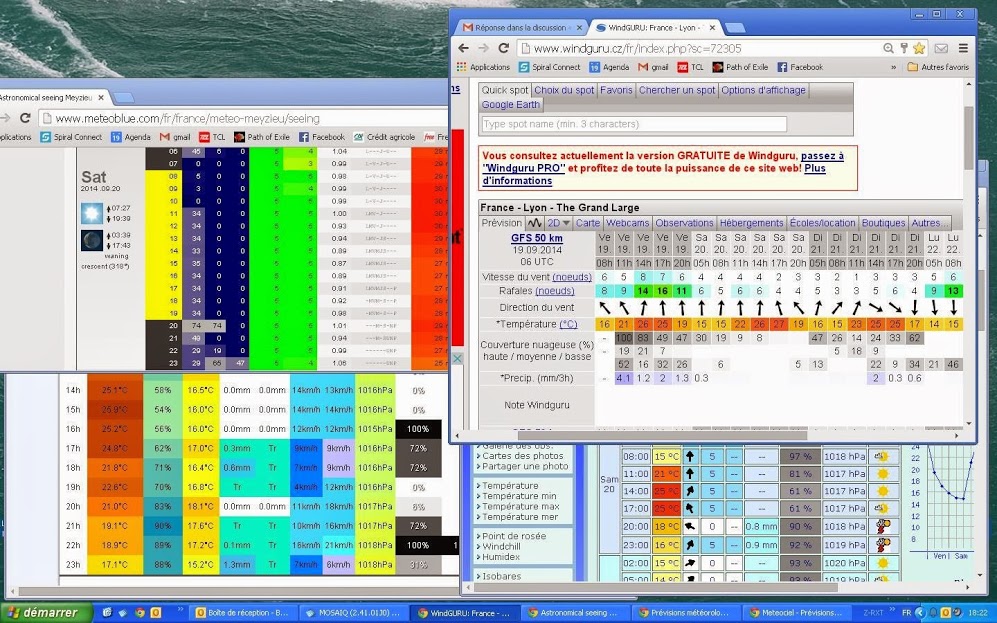The height and width of the screenshot is (623, 997).
Task: Expand the Z-RXT toolbar chevron on taskbar
Action: coord(891,609)
